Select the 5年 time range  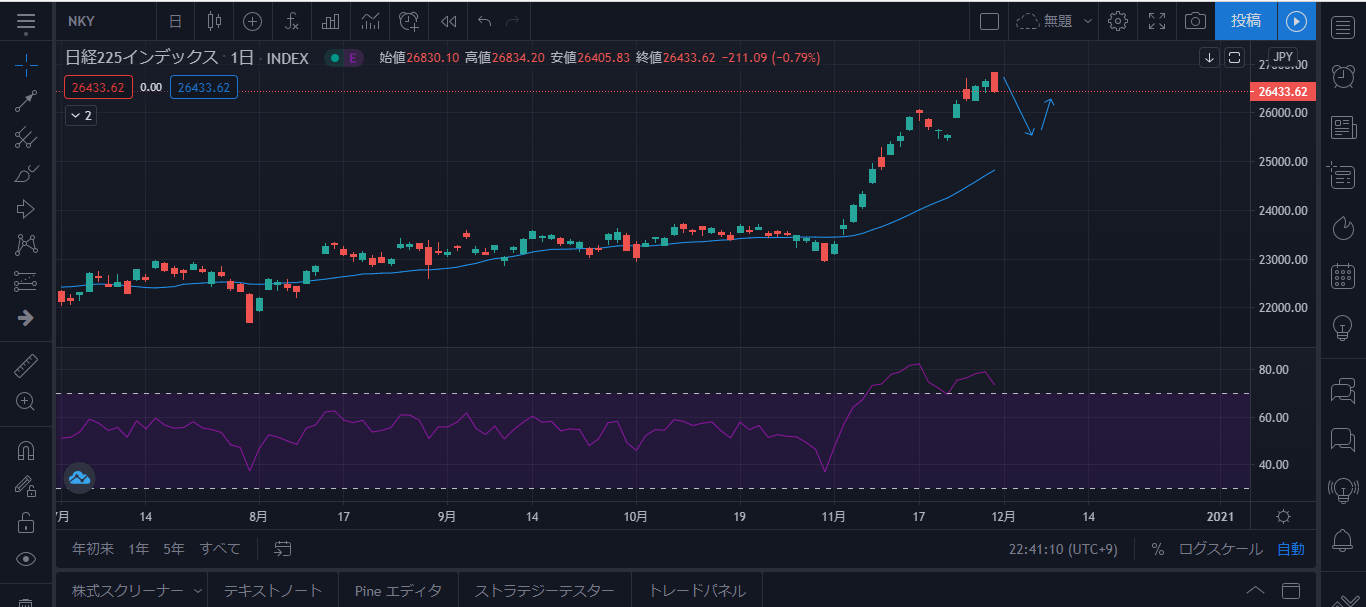(174, 549)
